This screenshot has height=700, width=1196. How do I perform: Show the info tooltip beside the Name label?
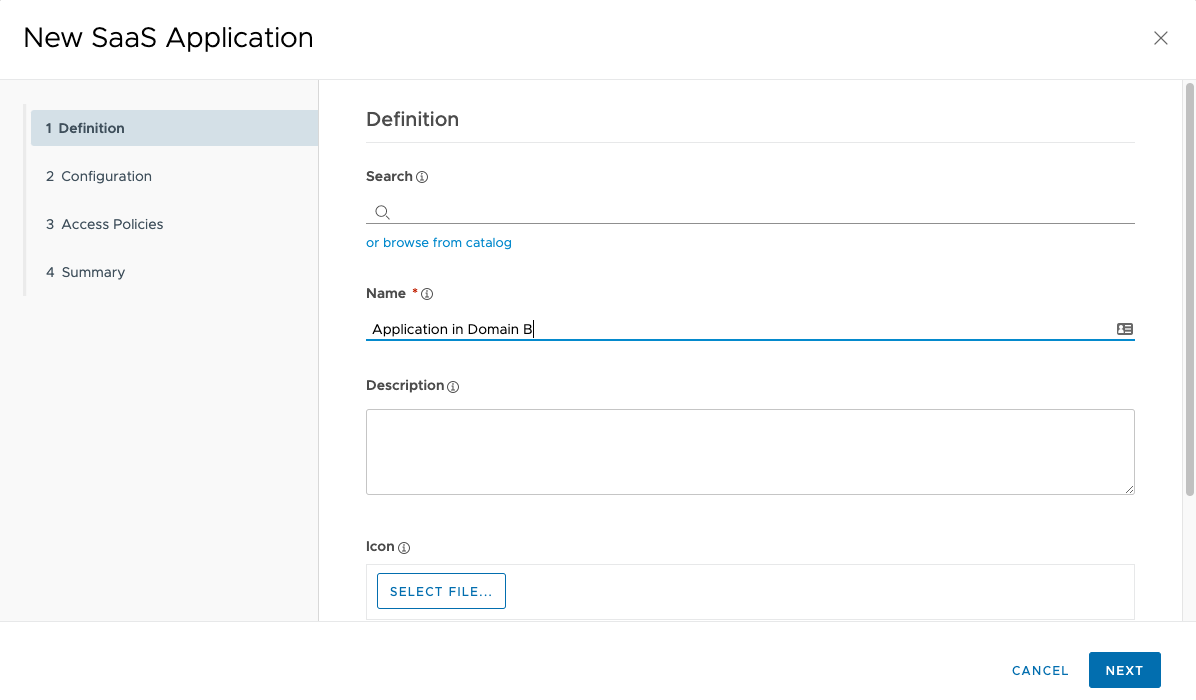tap(427, 294)
